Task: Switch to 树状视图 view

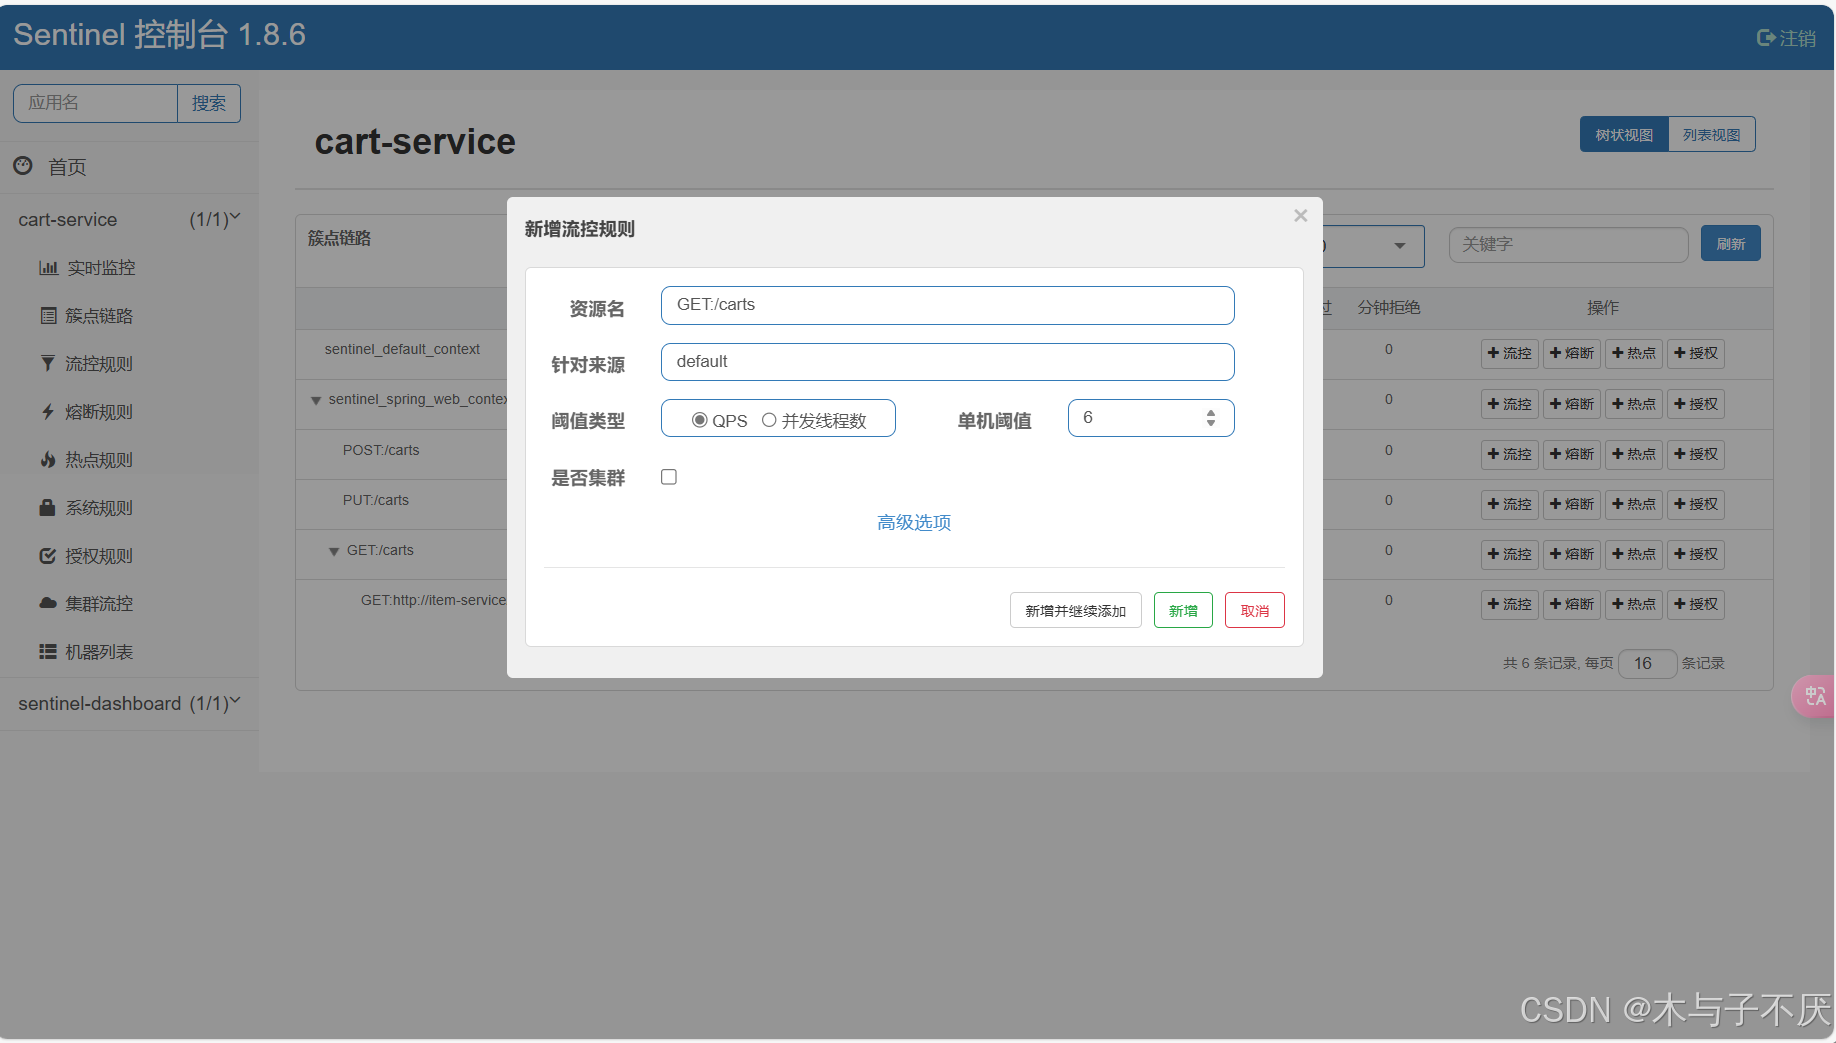Action: click(1623, 133)
